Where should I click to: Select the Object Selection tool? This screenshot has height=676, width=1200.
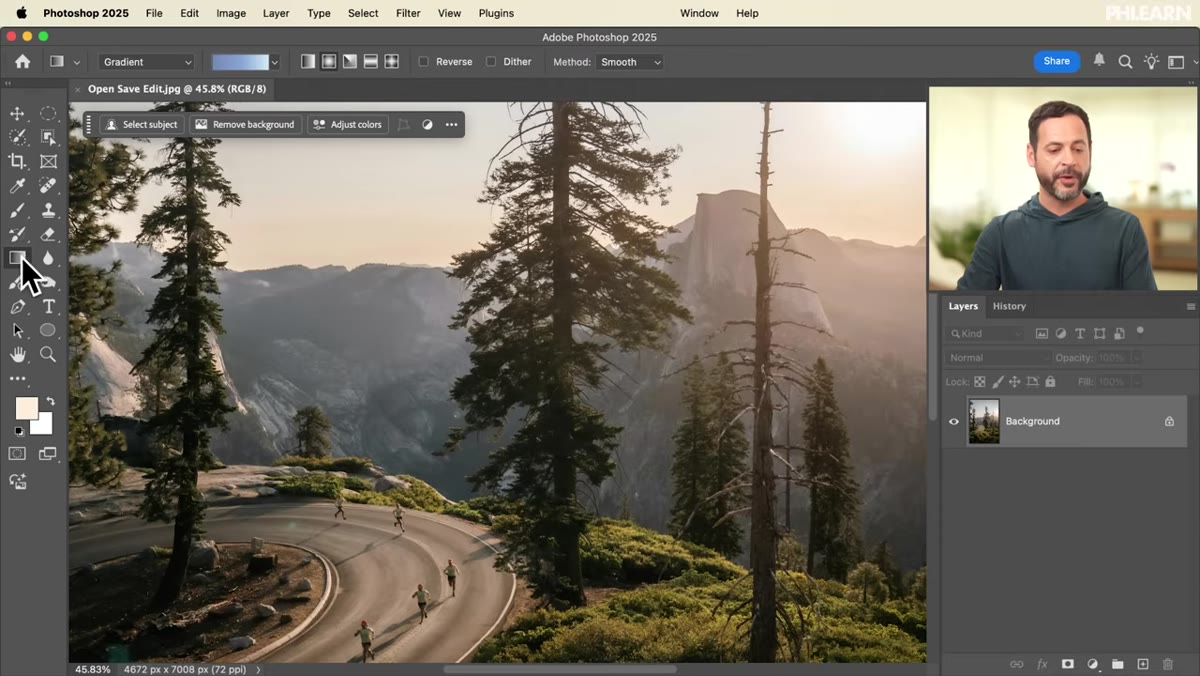(x=48, y=137)
